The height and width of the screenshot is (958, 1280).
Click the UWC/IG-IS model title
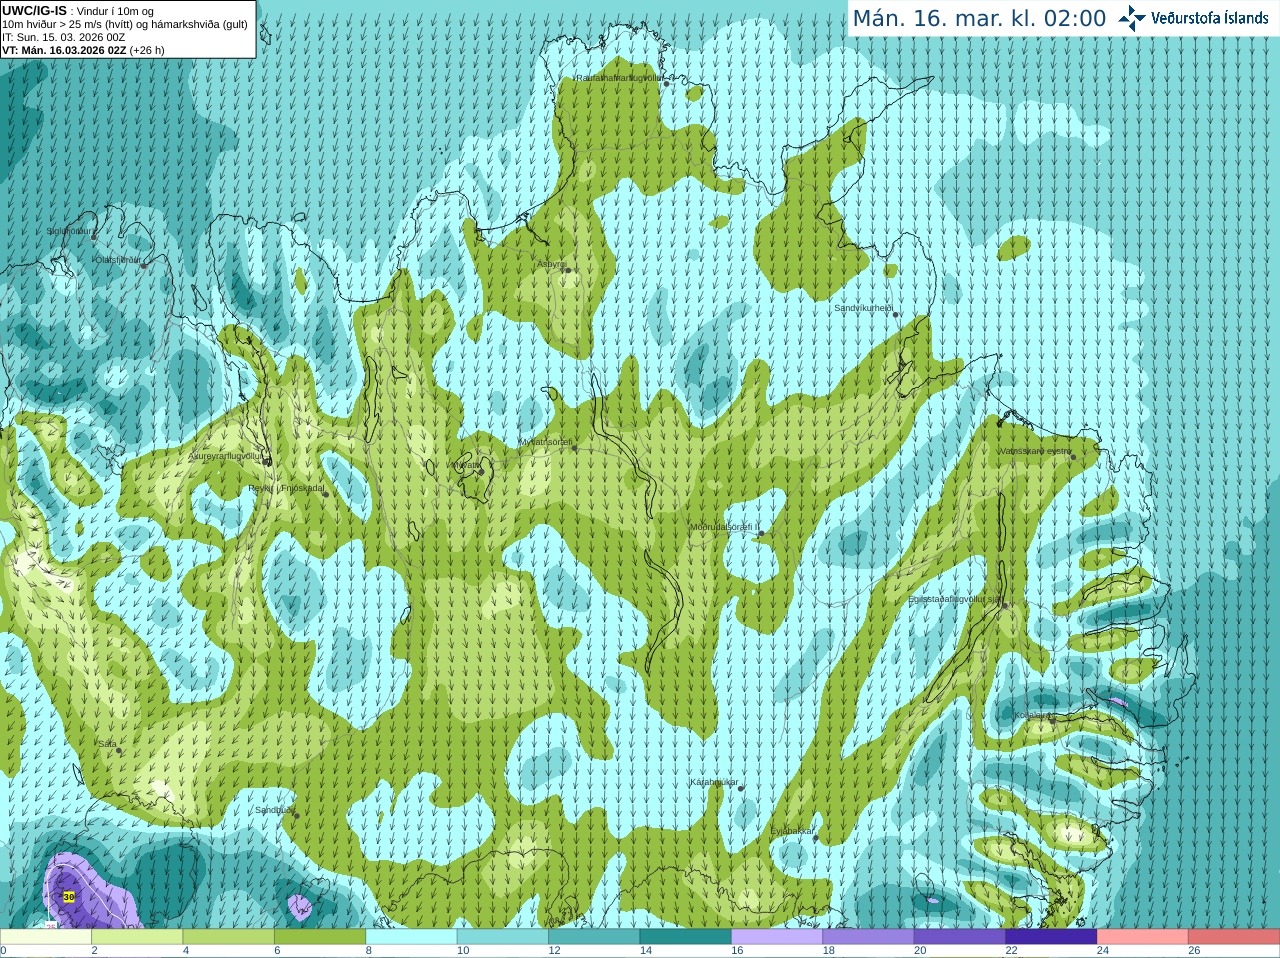point(35,10)
